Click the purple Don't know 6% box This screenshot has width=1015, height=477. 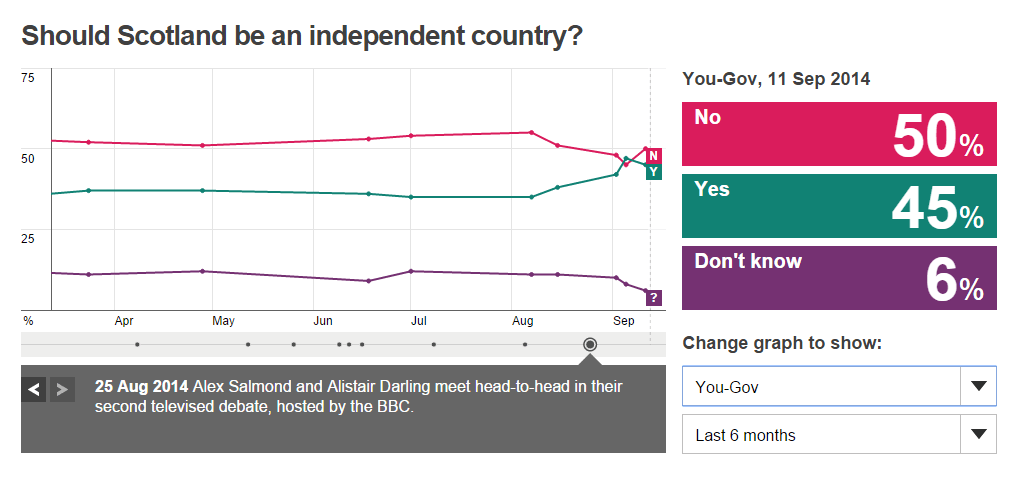pos(839,278)
